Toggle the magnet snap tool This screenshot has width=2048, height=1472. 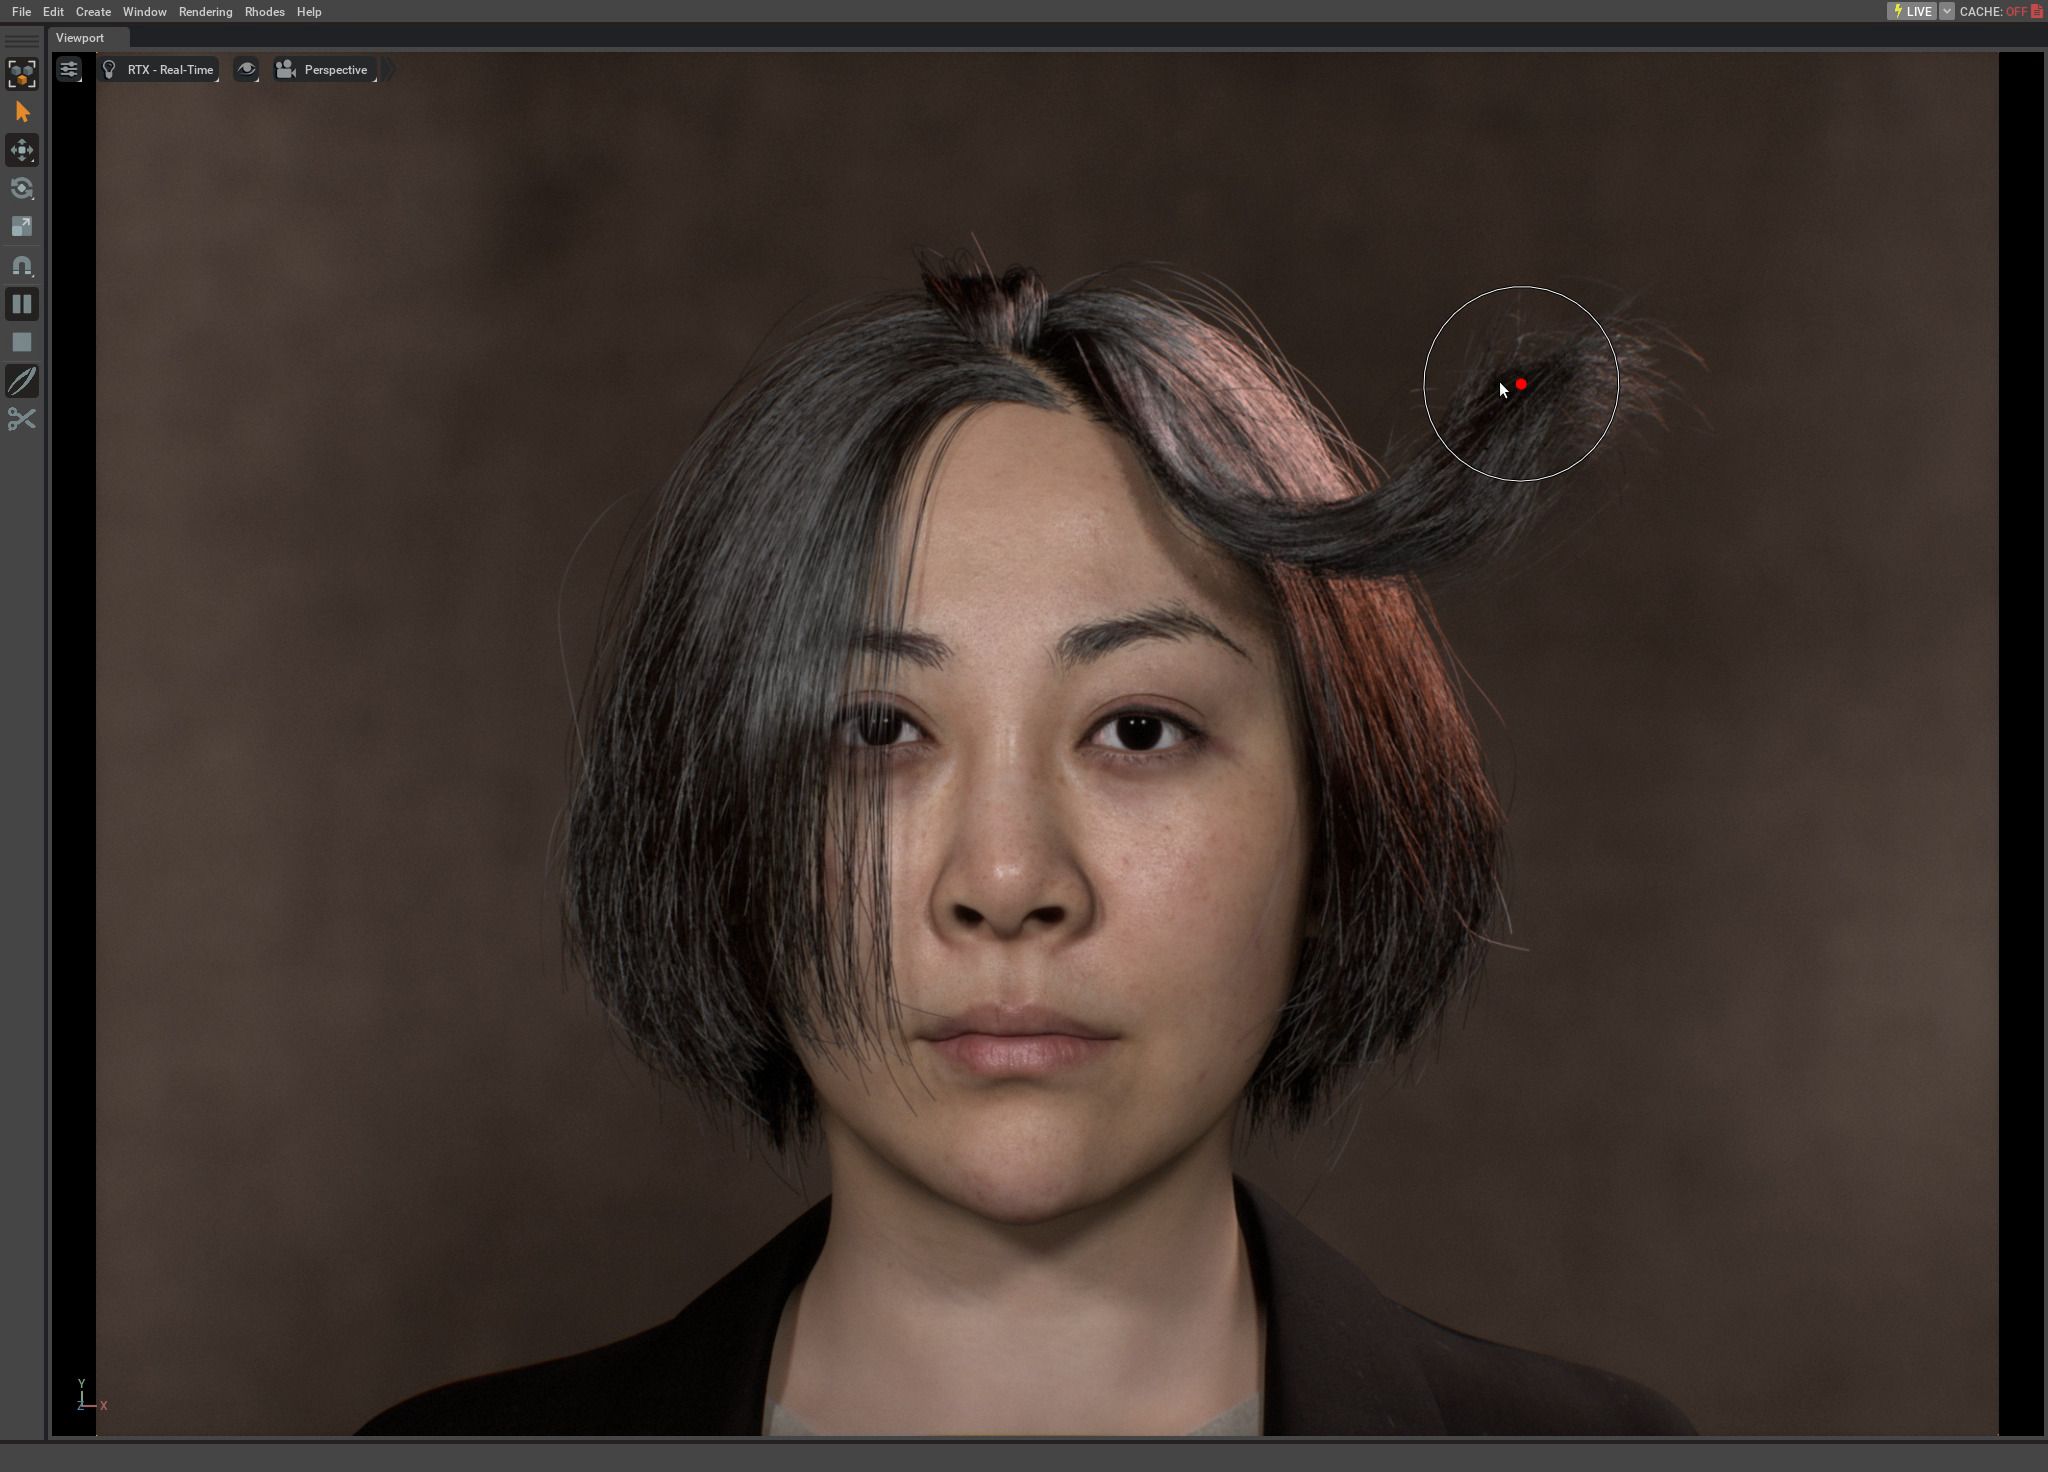click(22, 266)
